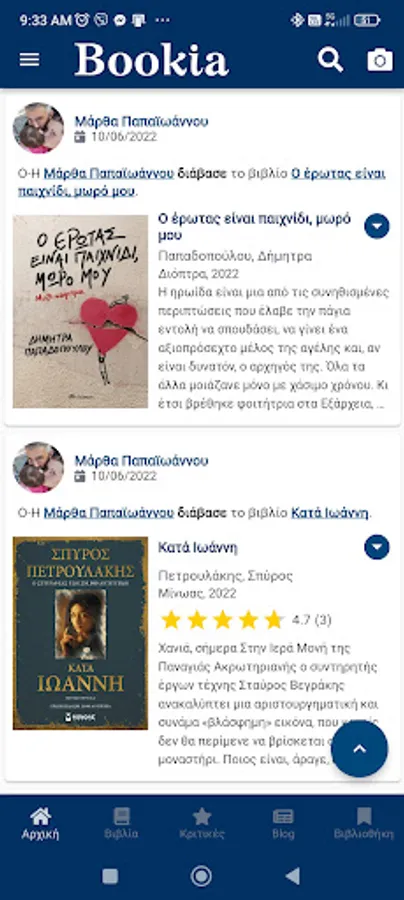Image resolution: width=404 pixels, height=900 pixels.
Task: Select the Αρχική home tab
Action: 40,824
